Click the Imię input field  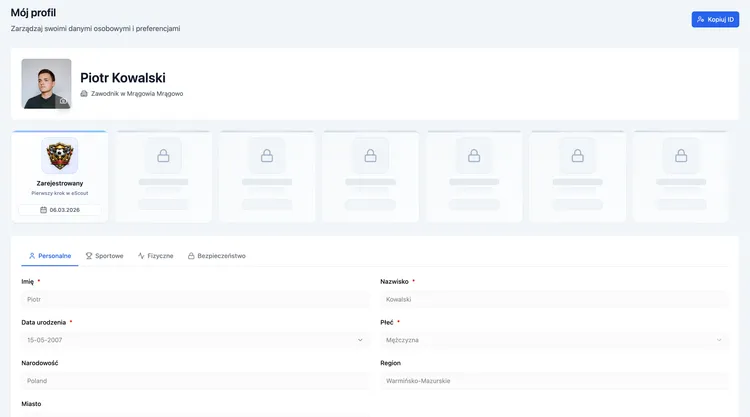click(195, 299)
